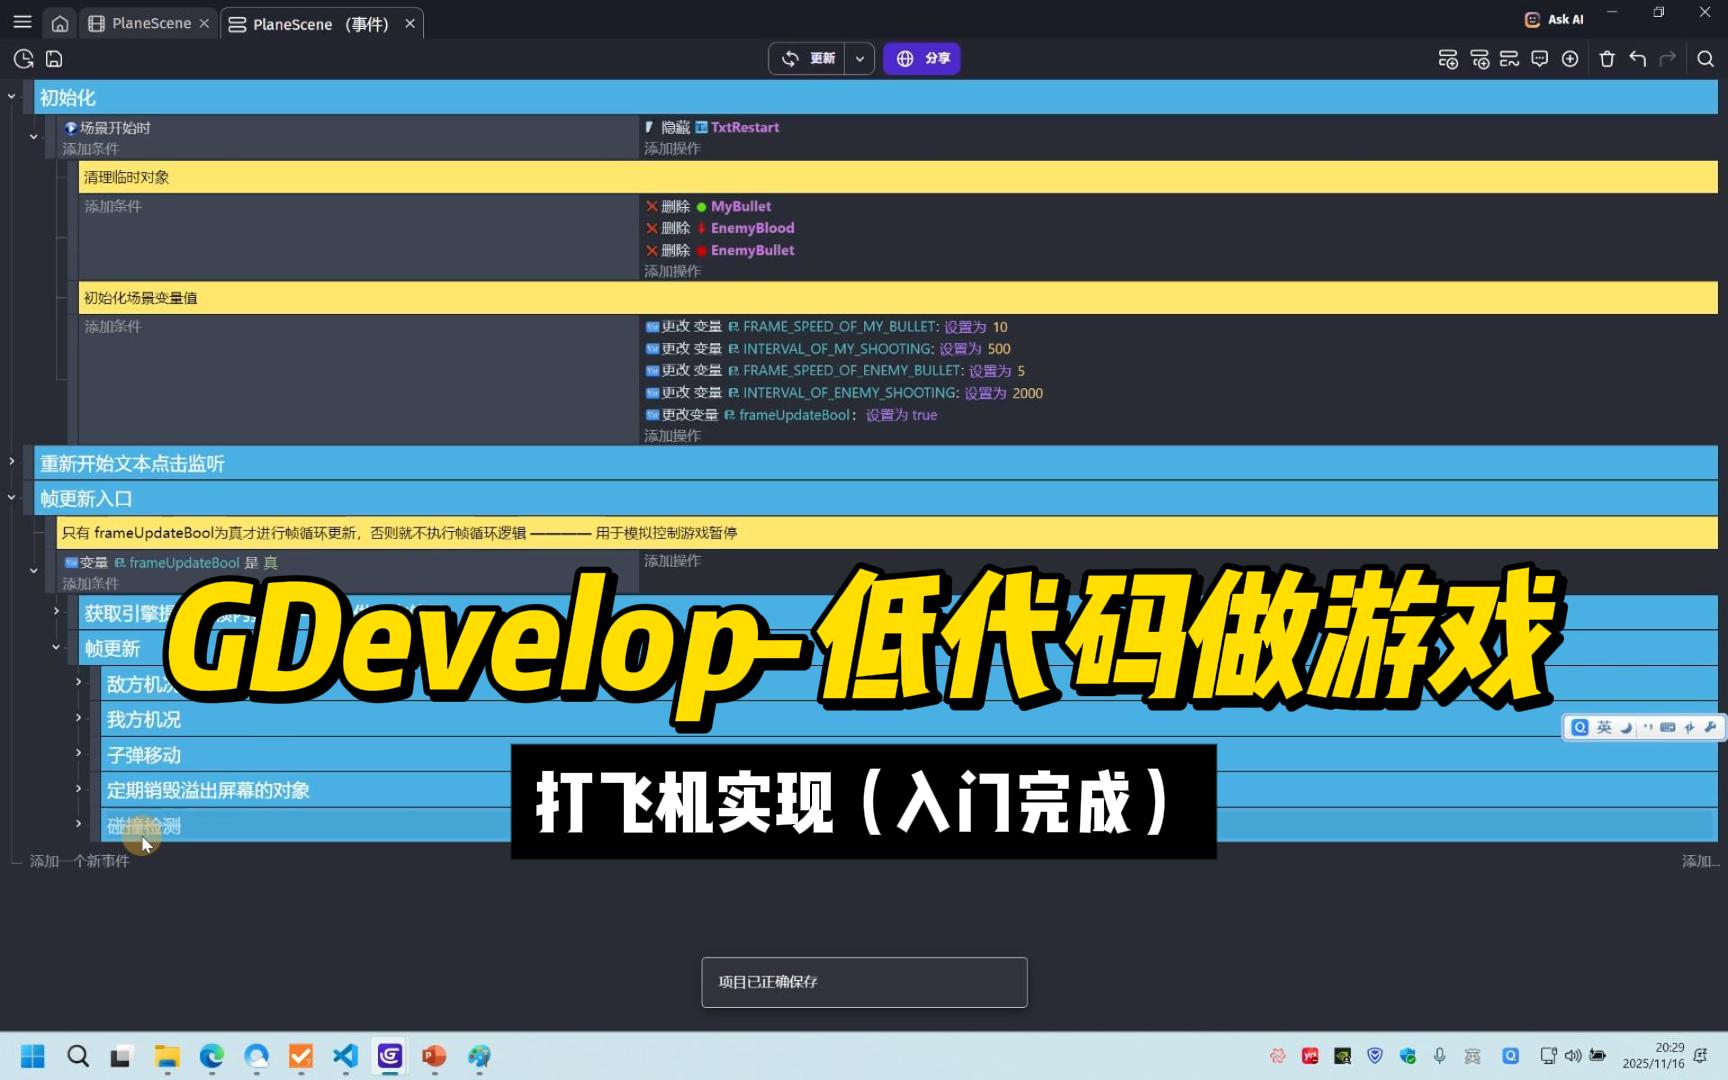Click the 添加... link at bottom right

pyautogui.click(x=1699, y=862)
